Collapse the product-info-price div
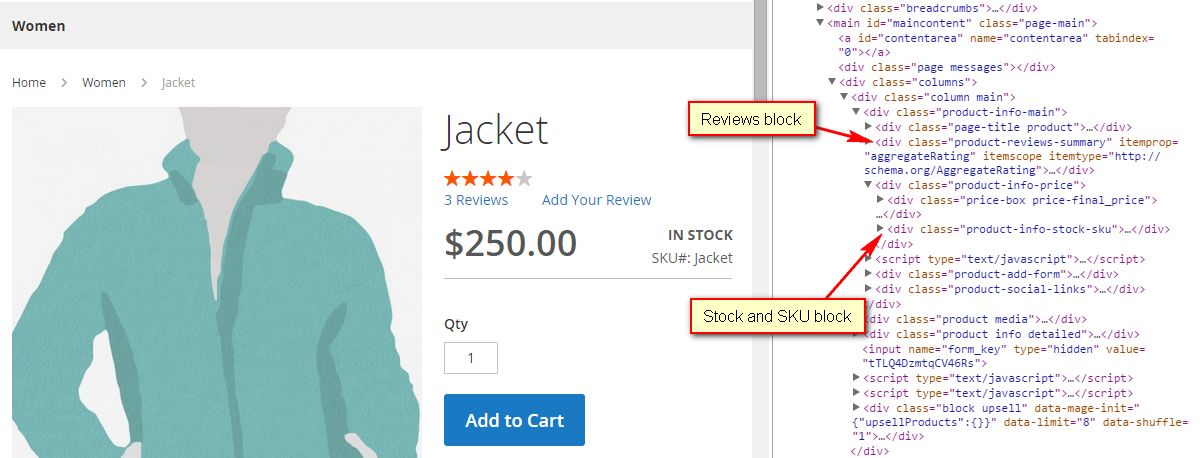Screen dimensions: 1204x458 coord(869,185)
